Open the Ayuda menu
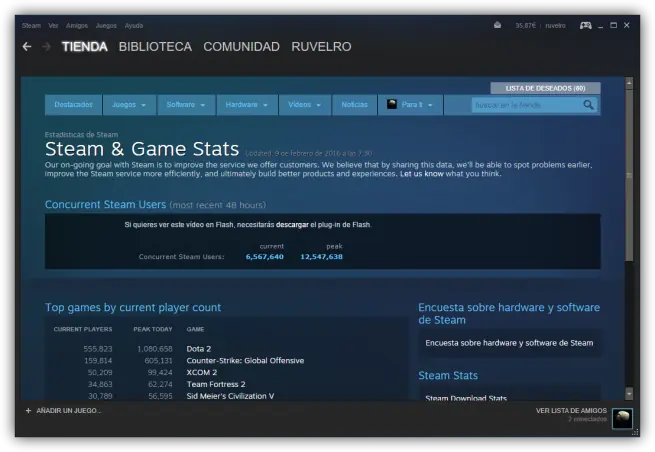 [134, 25]
